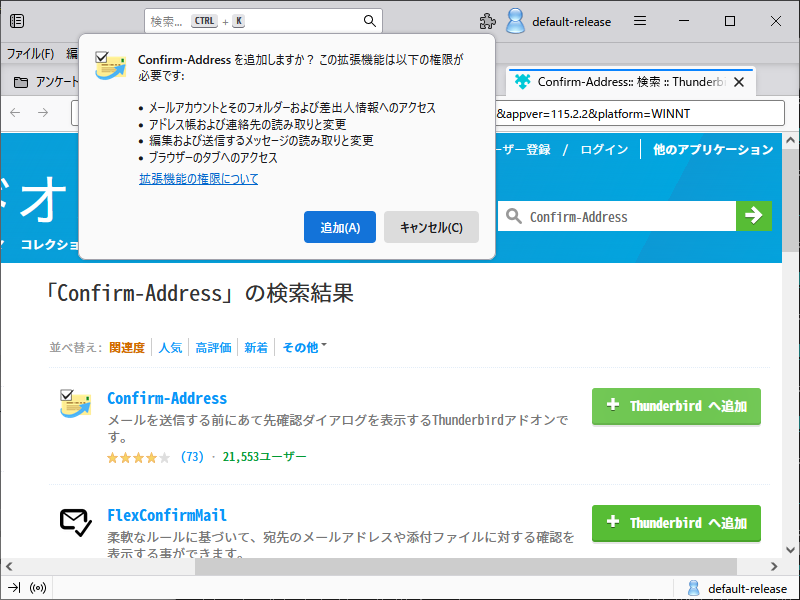Toggle the status bar collapse arrow icon
The height and width of the screenshot is (600, 800).
14,588
